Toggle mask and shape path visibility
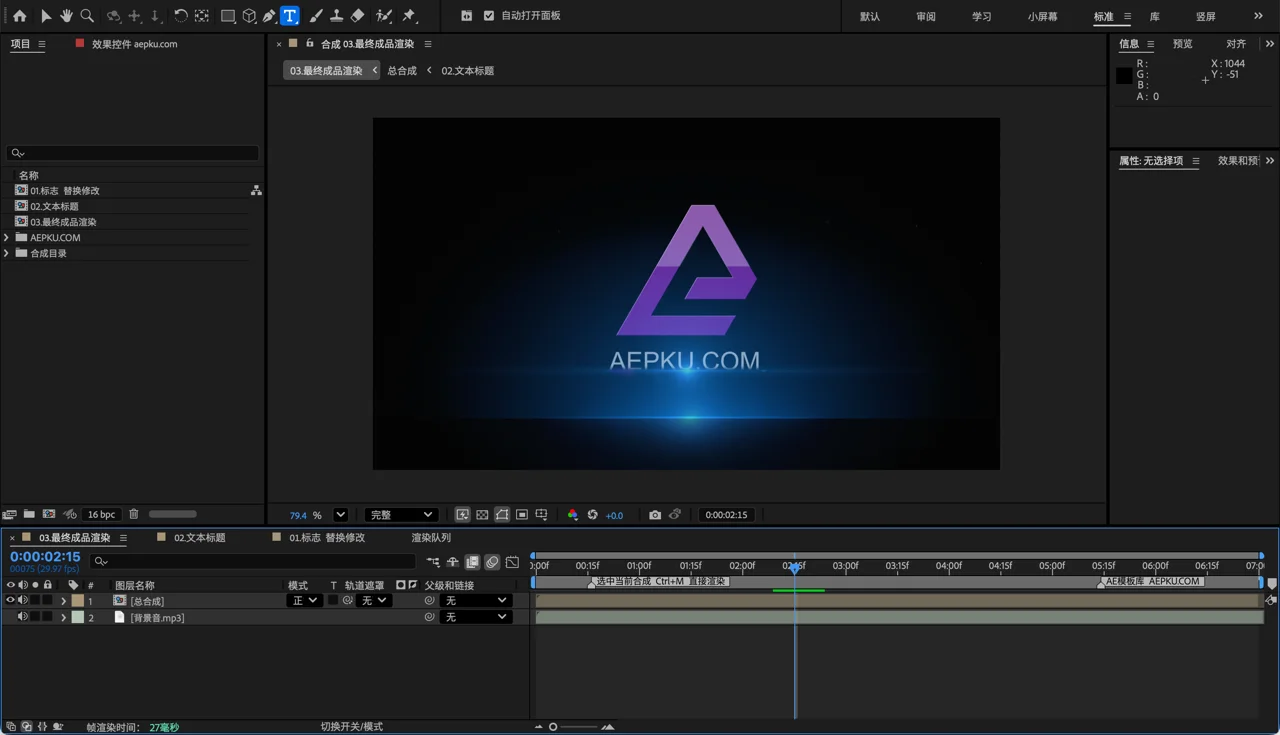This screenshot has height=735, width=1280. pos(502,515)
